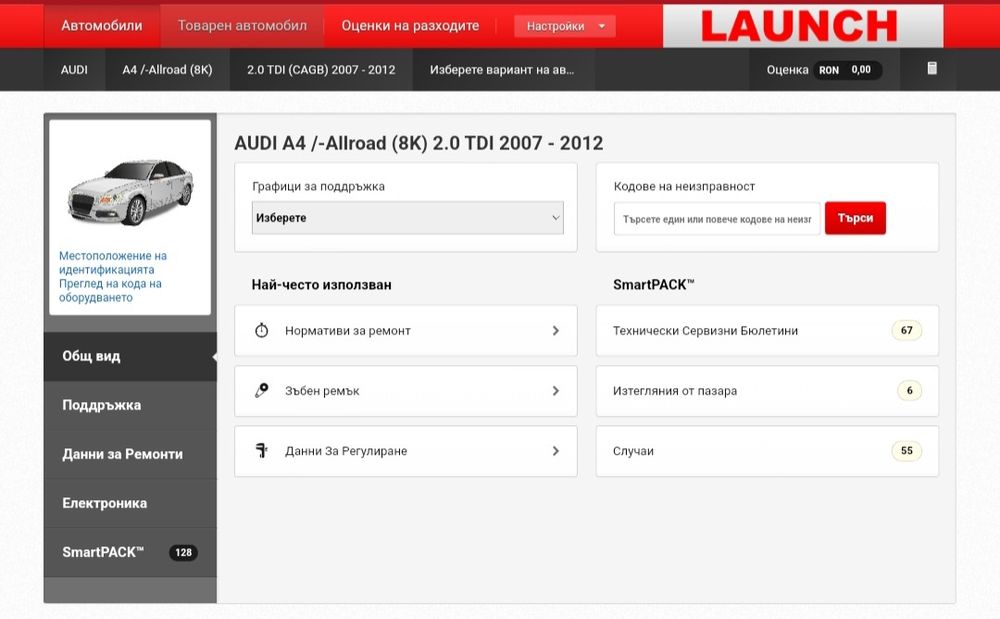Click the AUDI A4 /-Allroad (8K) 2.0 TDI heading
This screenshot has width=1000, height=619.
(418, 143)
